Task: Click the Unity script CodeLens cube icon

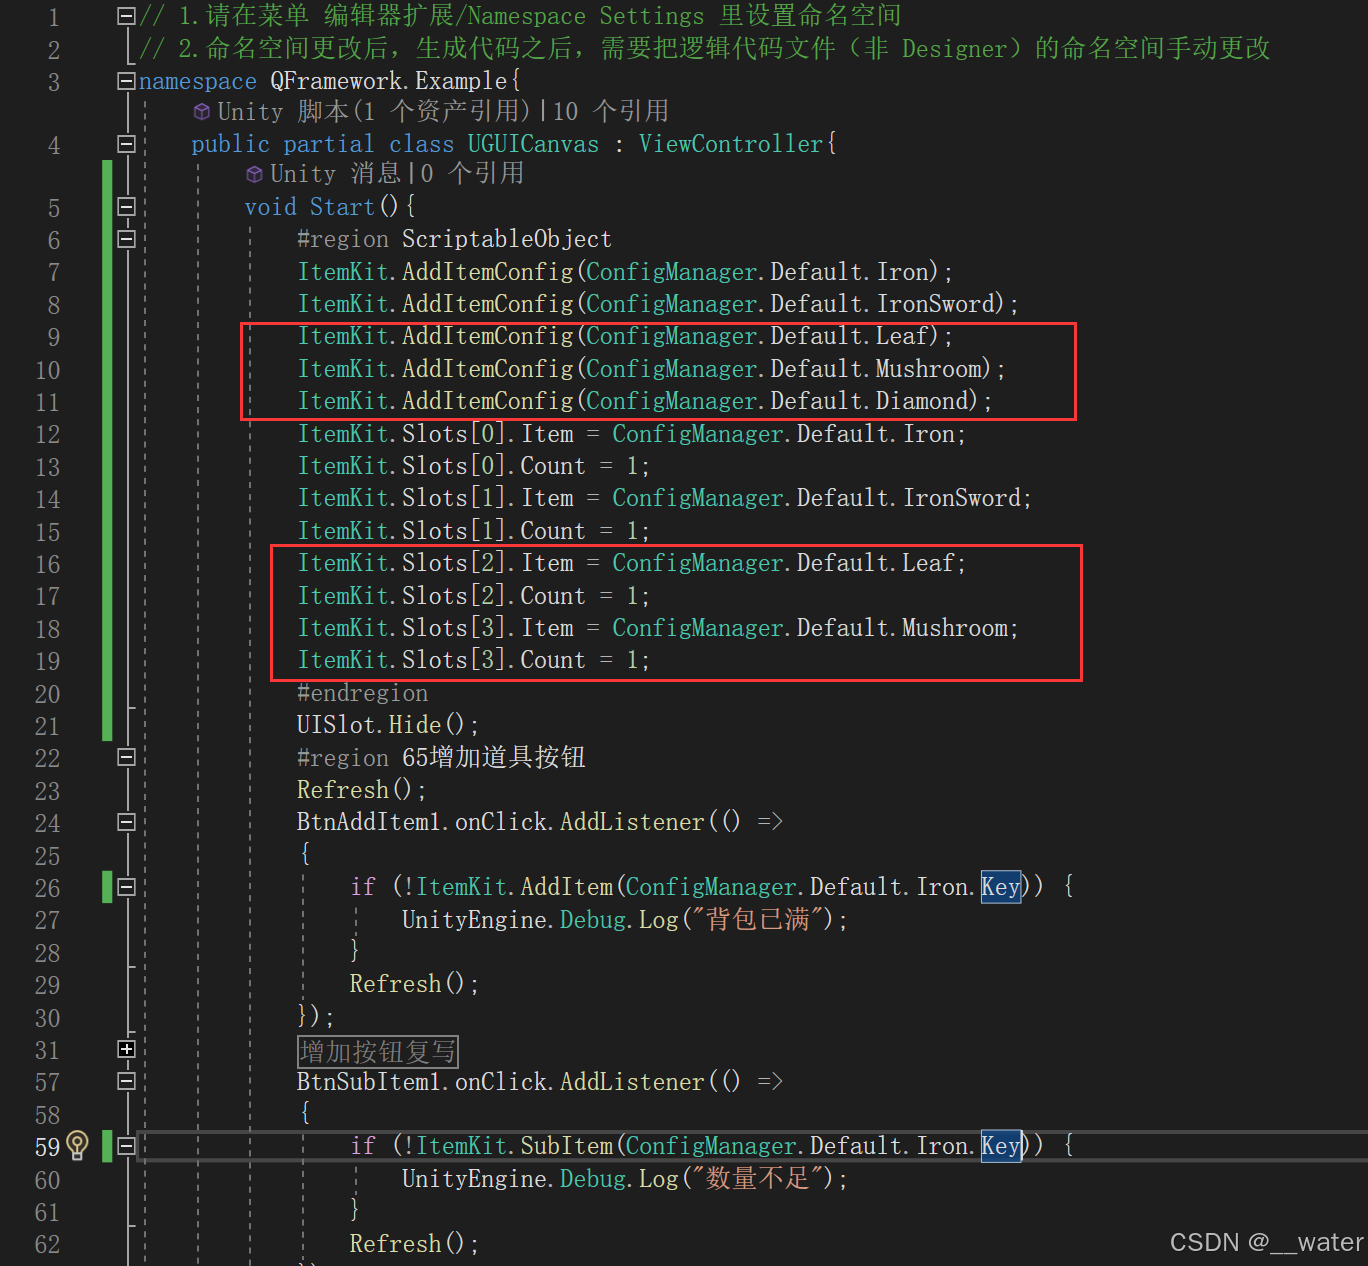Action: pyautogui.click(x=202, y=112)
